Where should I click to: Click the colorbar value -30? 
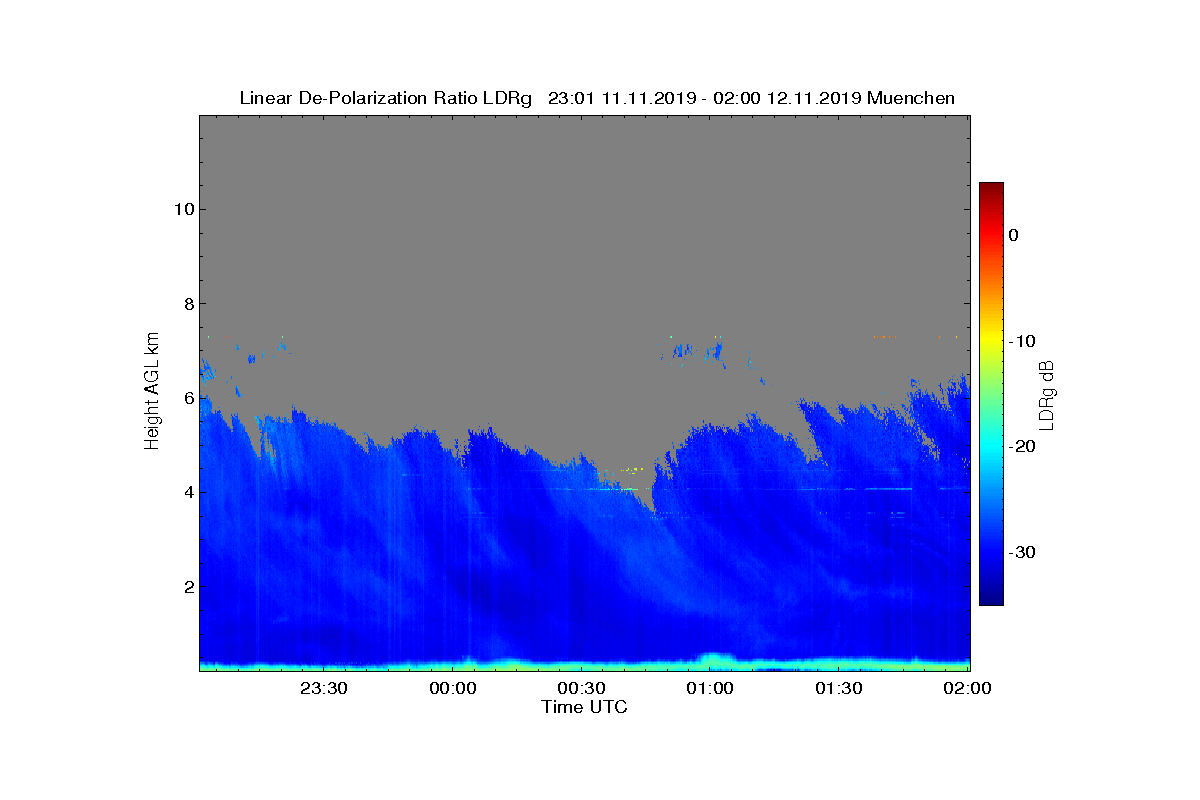[x=1021, y=552]
